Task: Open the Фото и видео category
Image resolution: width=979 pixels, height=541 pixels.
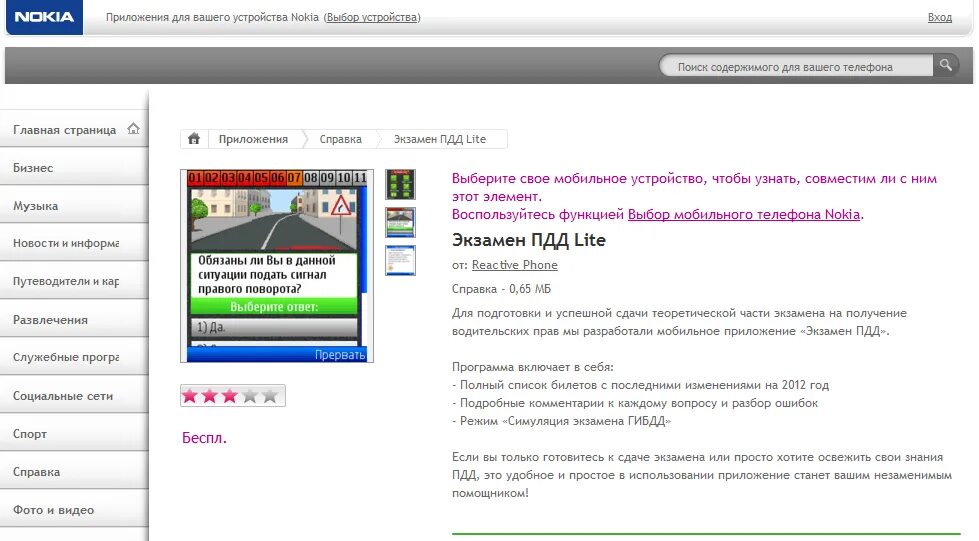Action: pyautogui.click(x=74, y=510)
